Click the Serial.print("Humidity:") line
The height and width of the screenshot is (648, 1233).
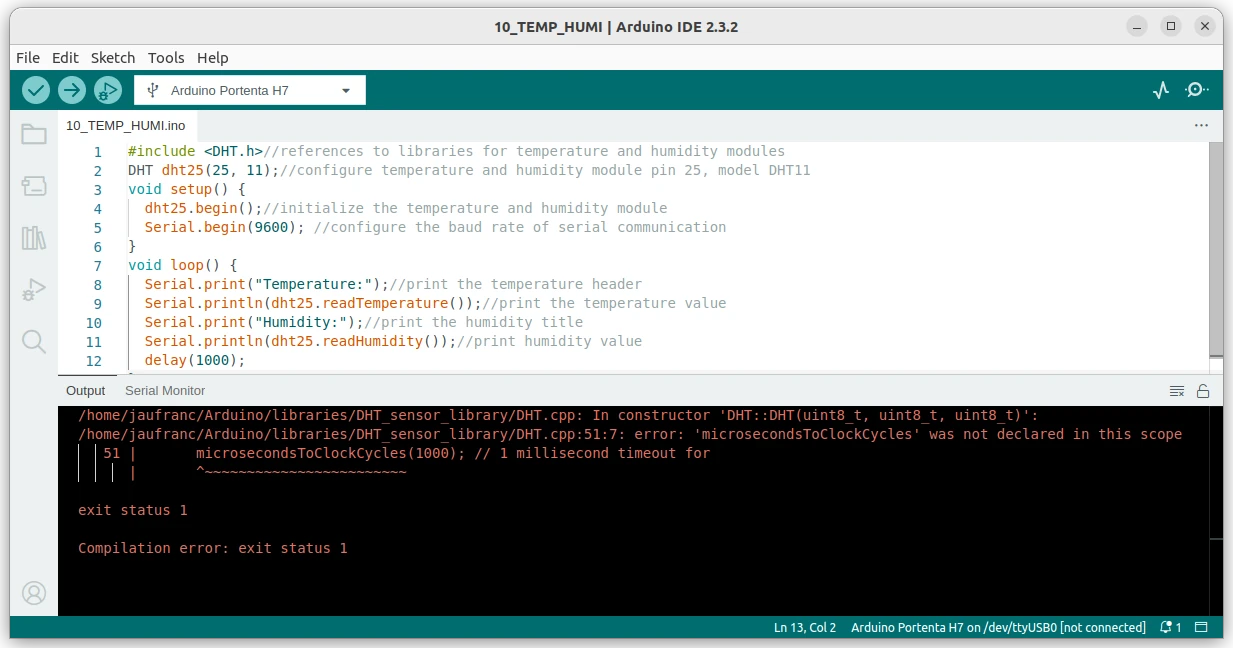(x=363, y=323)
